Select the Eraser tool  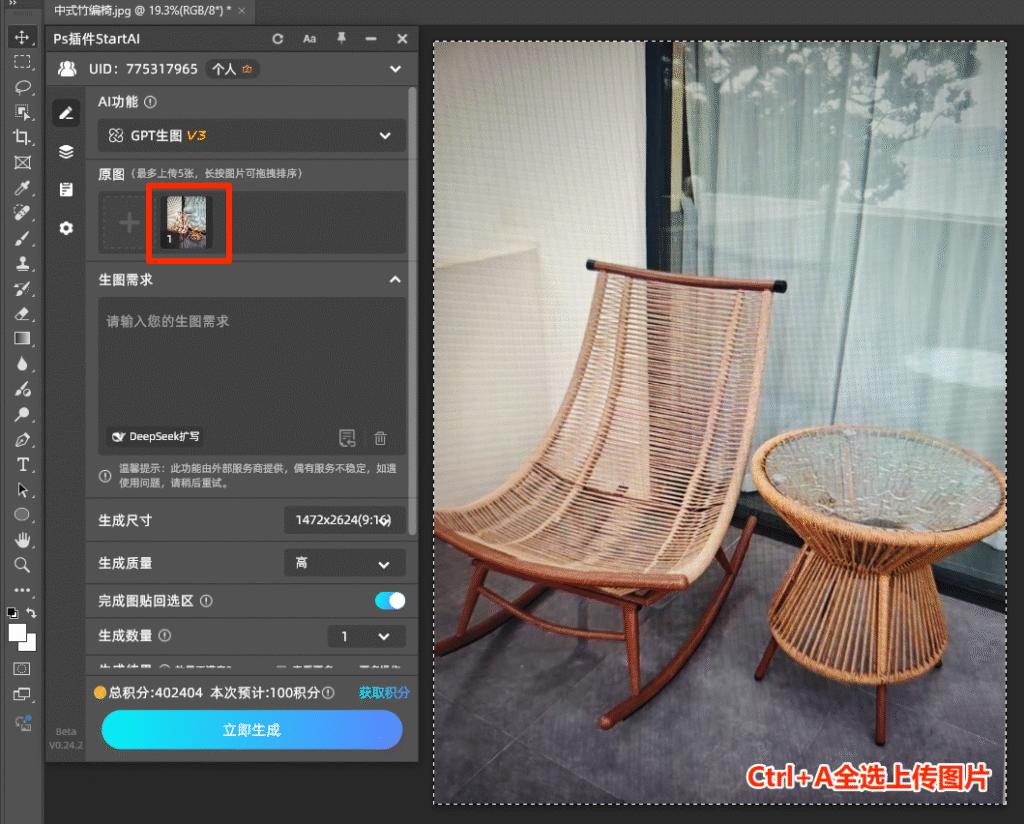(22, 313)
